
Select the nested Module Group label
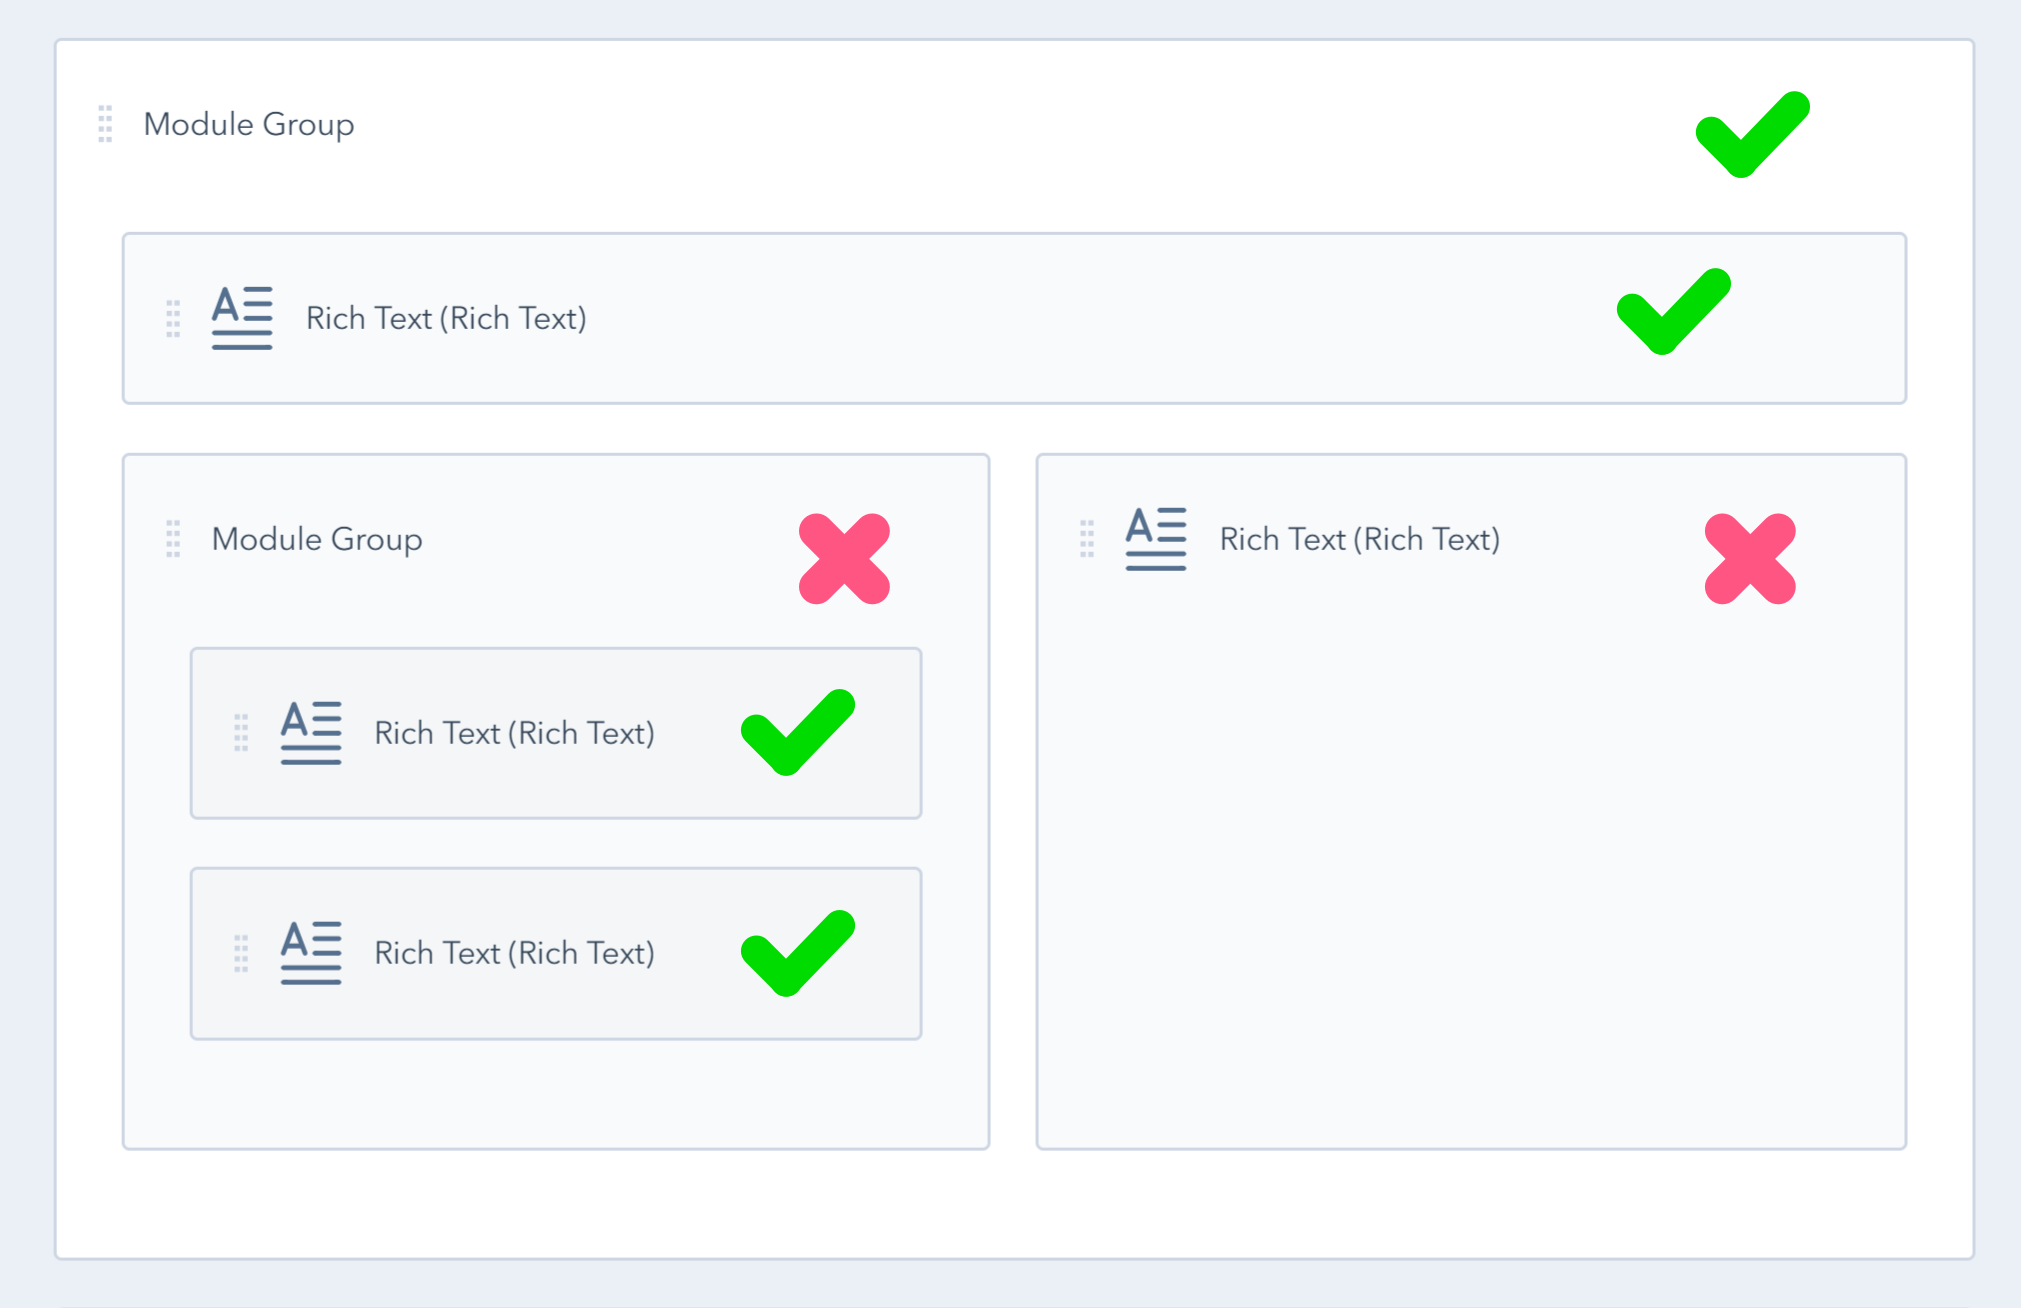click(316, 539)
